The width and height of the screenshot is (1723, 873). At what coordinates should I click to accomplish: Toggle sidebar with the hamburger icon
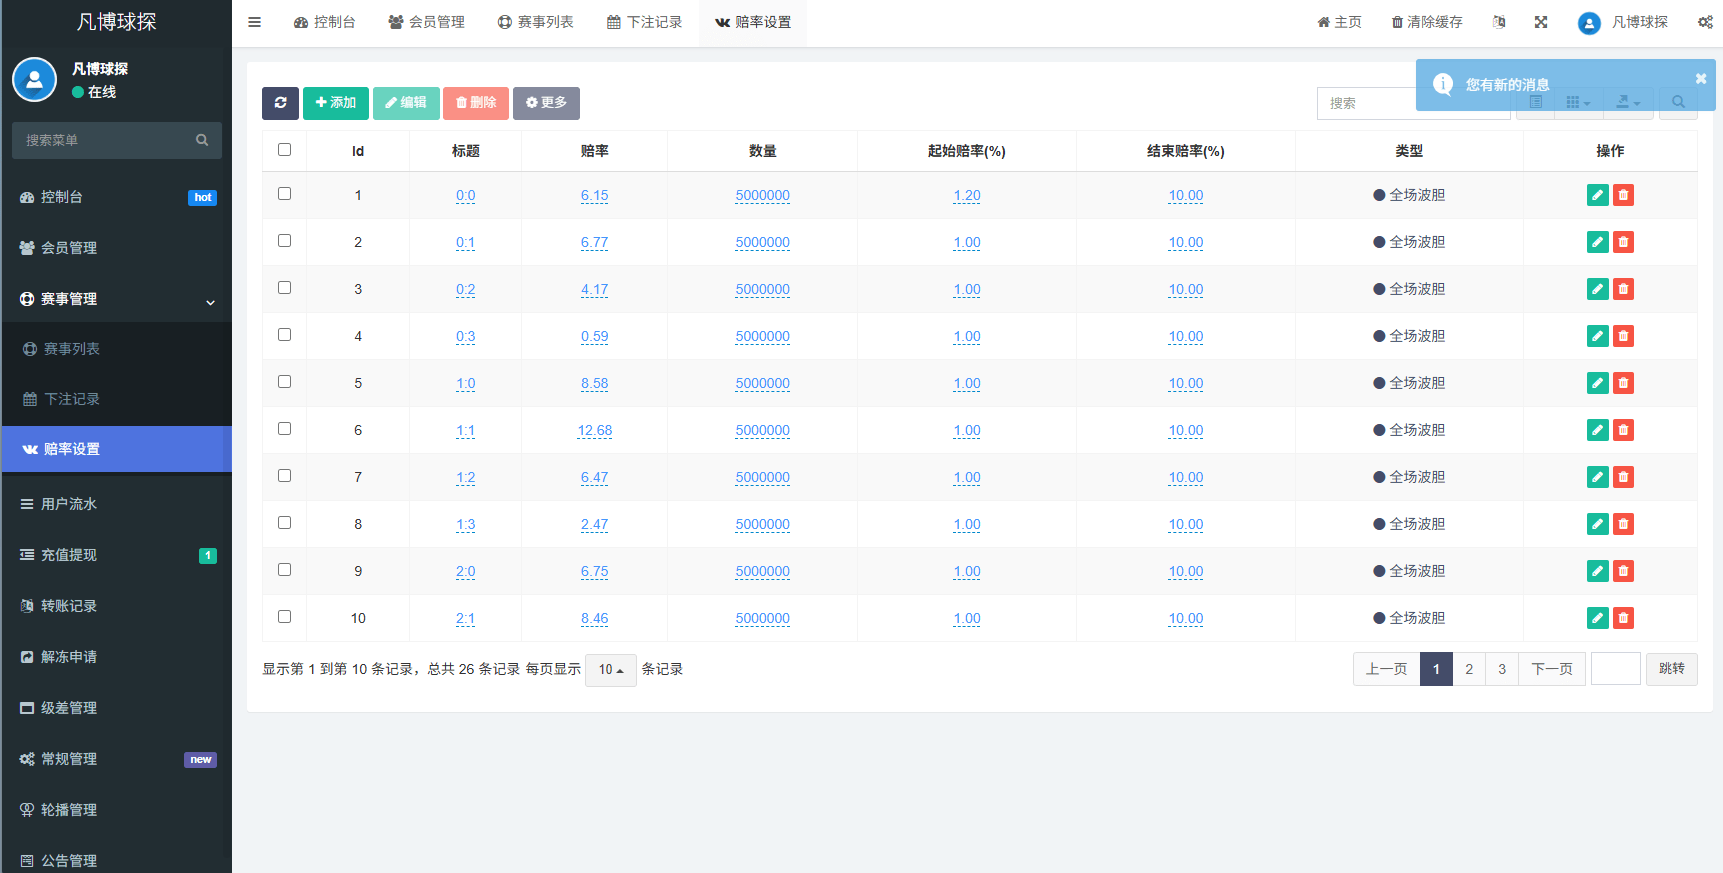pyautogui.click(x=255, y=22)
